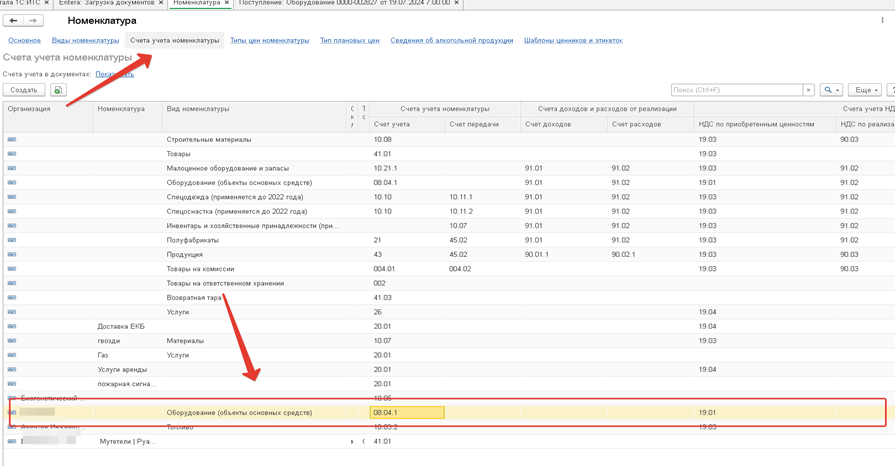
Task: Open the Основное section
Action: tap(25, 41)
